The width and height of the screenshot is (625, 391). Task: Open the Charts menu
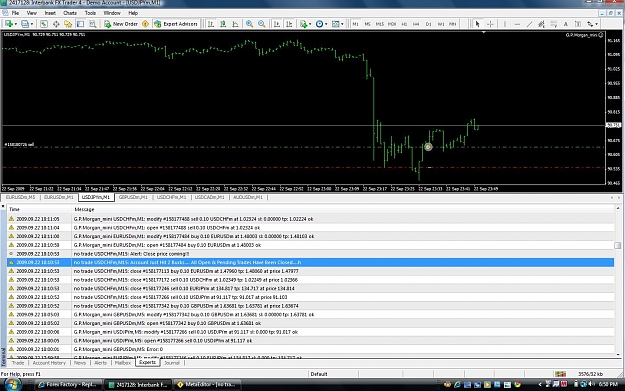pyautogui.click(x=70, y=13)
